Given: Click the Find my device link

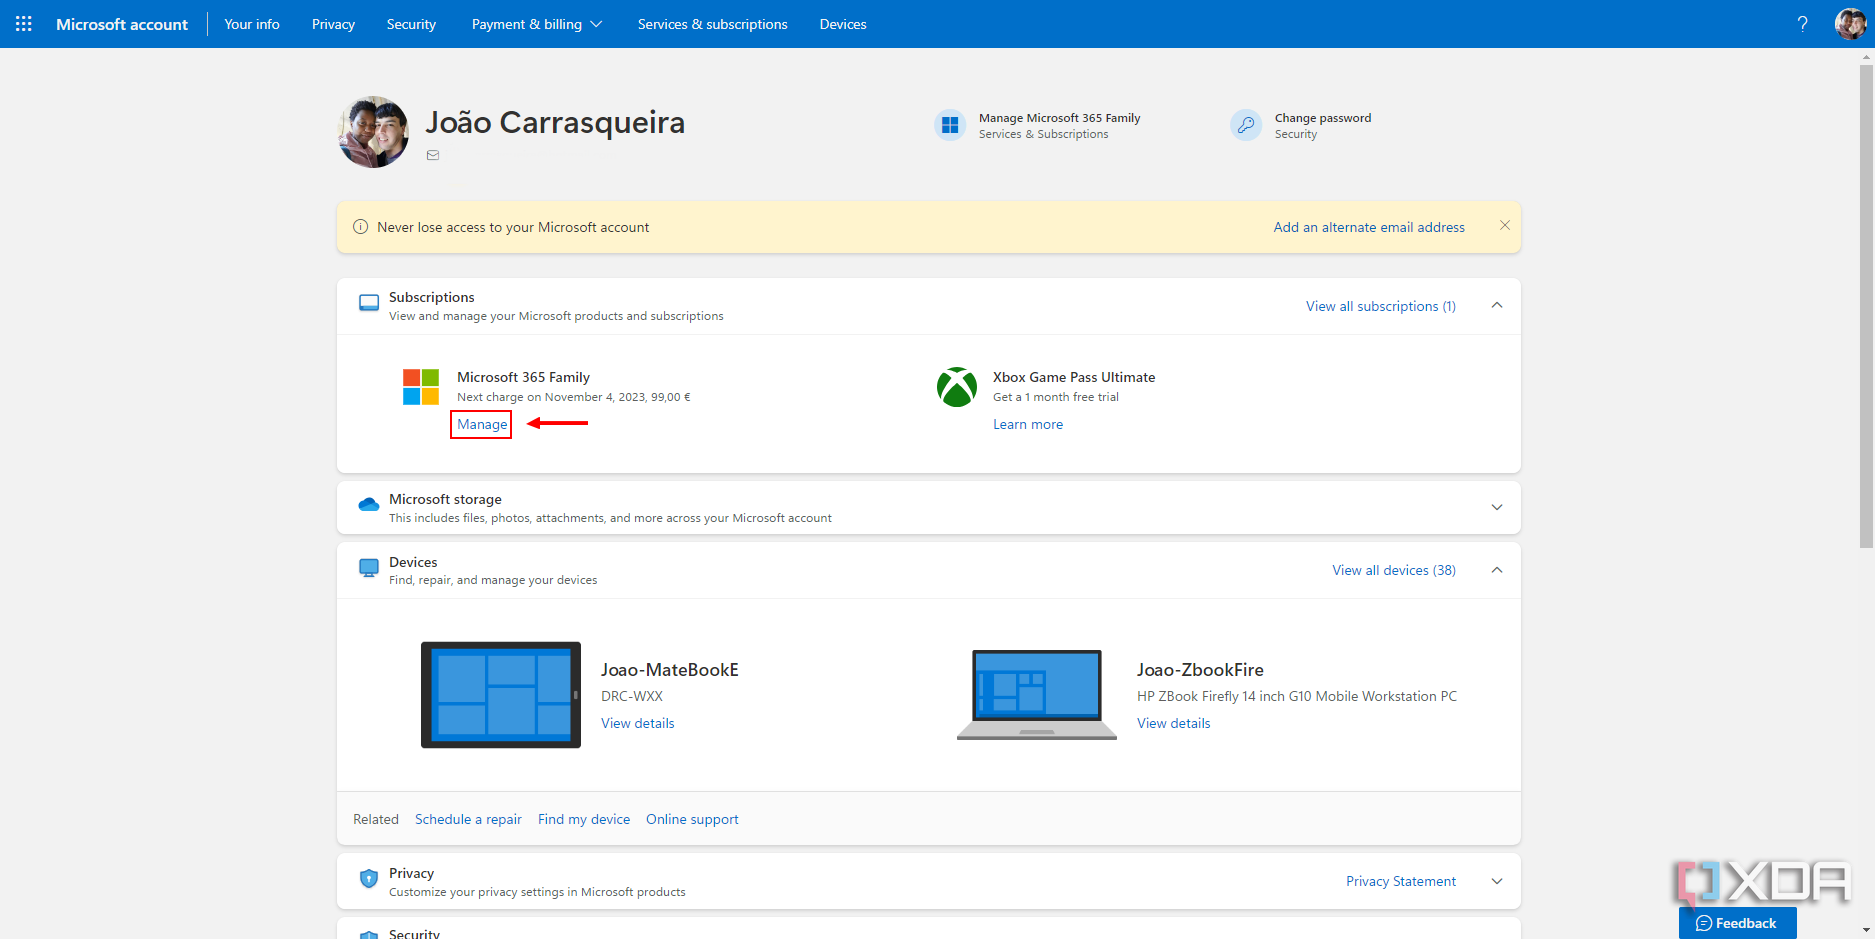Looking at the screenshot, I should click(x=584, y=819).
